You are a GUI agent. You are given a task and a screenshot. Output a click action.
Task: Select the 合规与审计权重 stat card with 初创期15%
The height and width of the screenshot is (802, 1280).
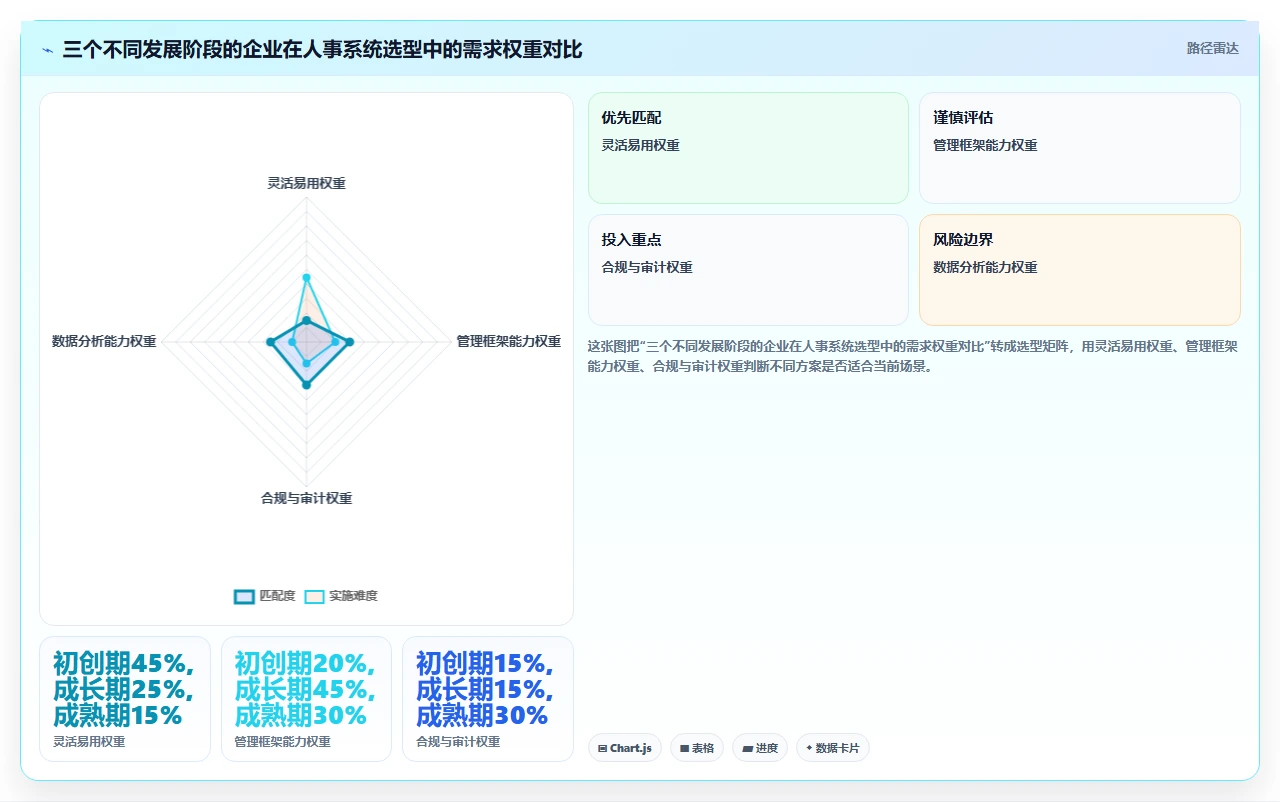click(x=488, y=699)
